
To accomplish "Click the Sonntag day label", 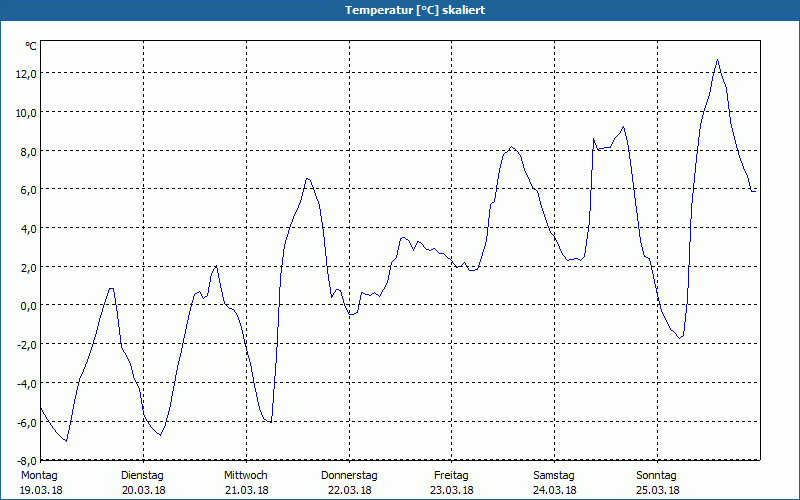I will click(x=656, y=476).
